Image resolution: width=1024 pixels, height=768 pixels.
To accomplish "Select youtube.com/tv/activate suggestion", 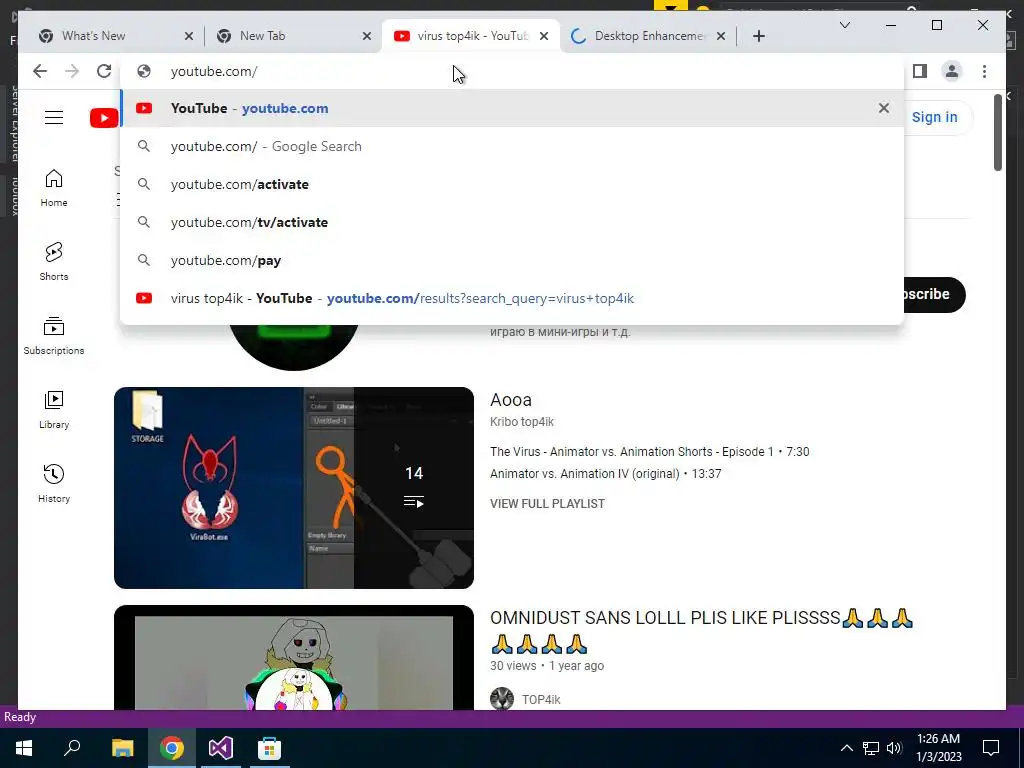I will tap(512, 222).
